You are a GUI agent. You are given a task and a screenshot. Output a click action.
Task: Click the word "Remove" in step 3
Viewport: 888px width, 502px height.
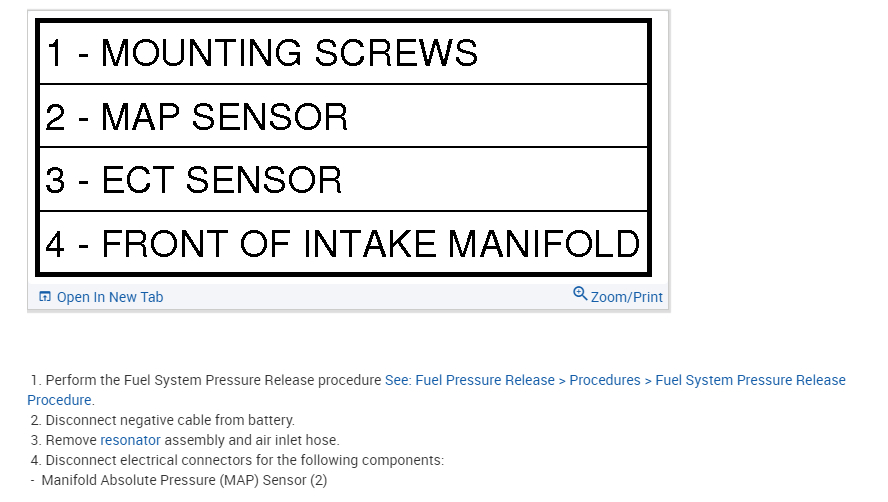coord(71,440)
